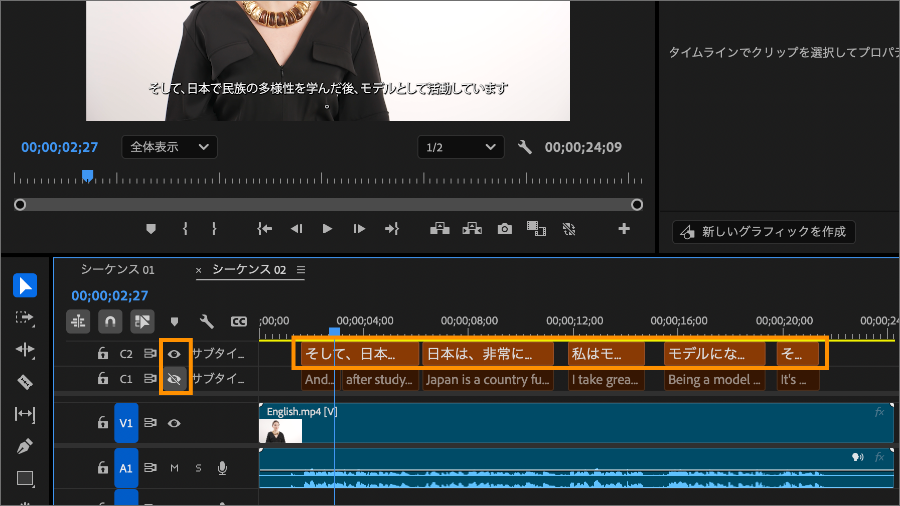900x506 pixels.
Task: Select the Track Select Forward tool
Action: click(25, 318)
